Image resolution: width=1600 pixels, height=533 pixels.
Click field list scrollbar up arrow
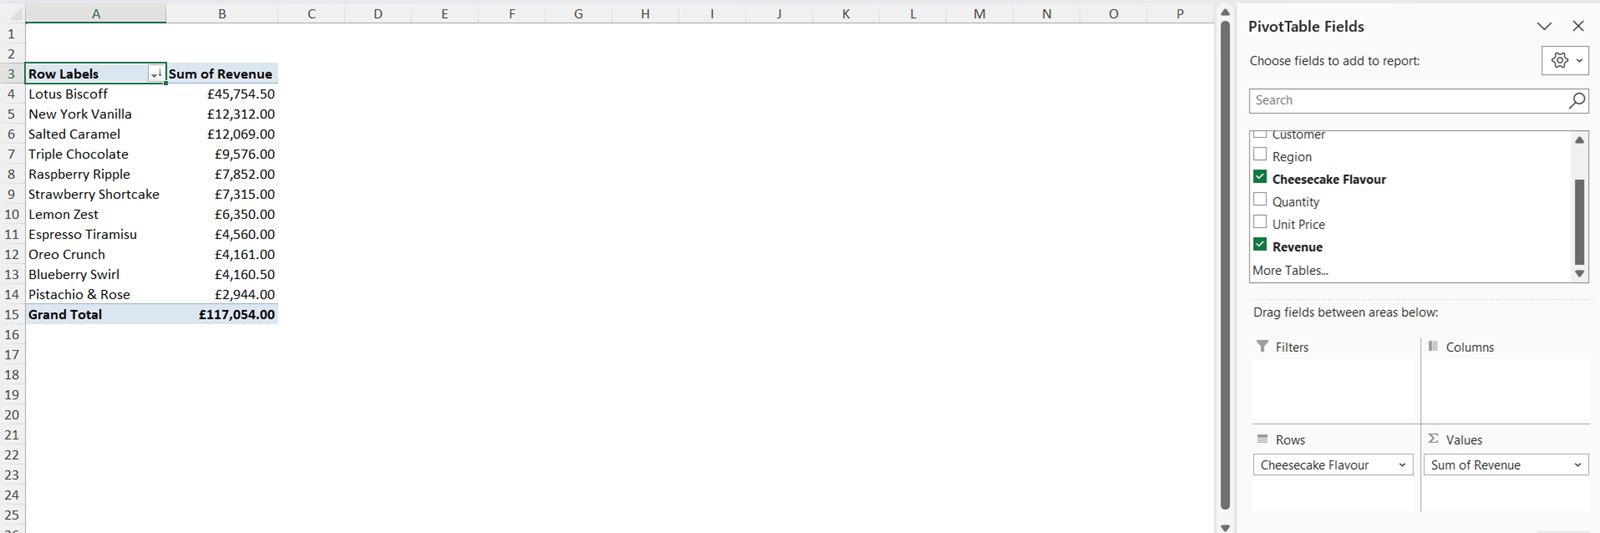pos(1580,140)
